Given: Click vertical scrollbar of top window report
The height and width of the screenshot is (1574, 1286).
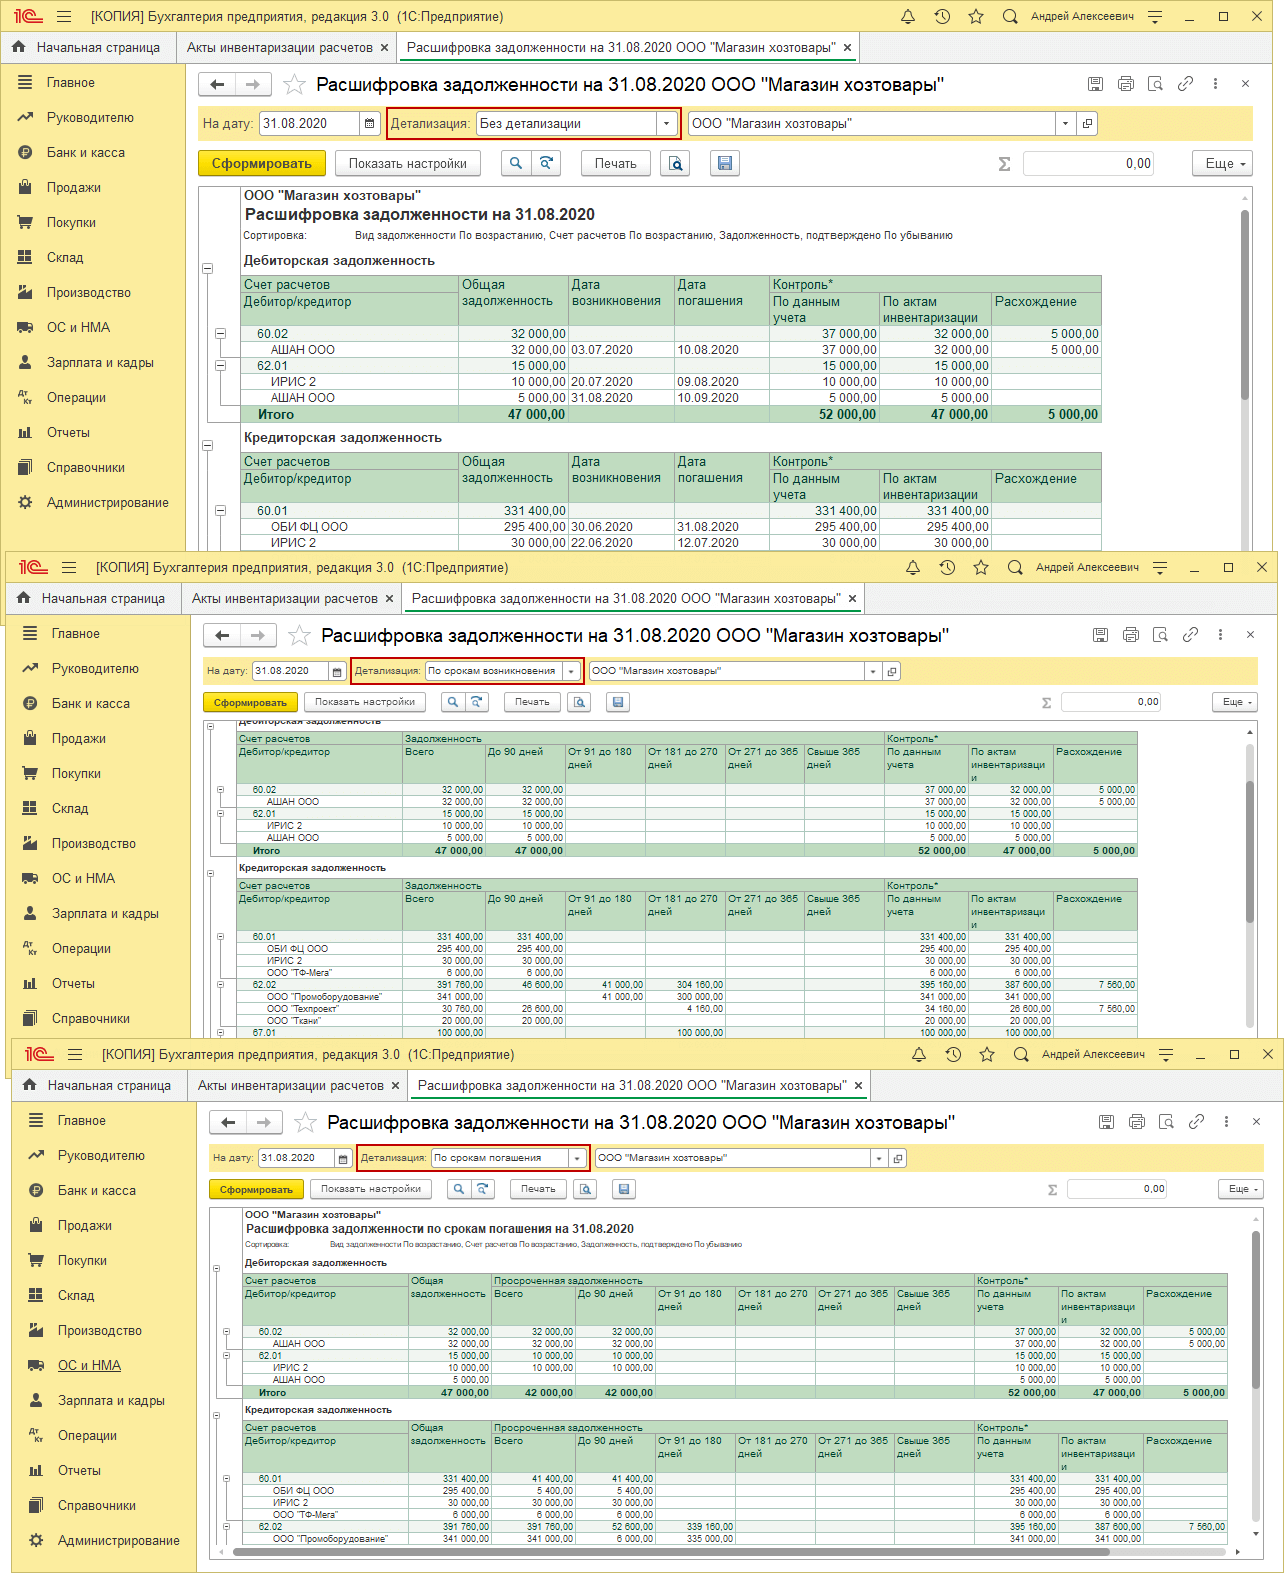Looking at the screenshot, I should coord(1245,305).
